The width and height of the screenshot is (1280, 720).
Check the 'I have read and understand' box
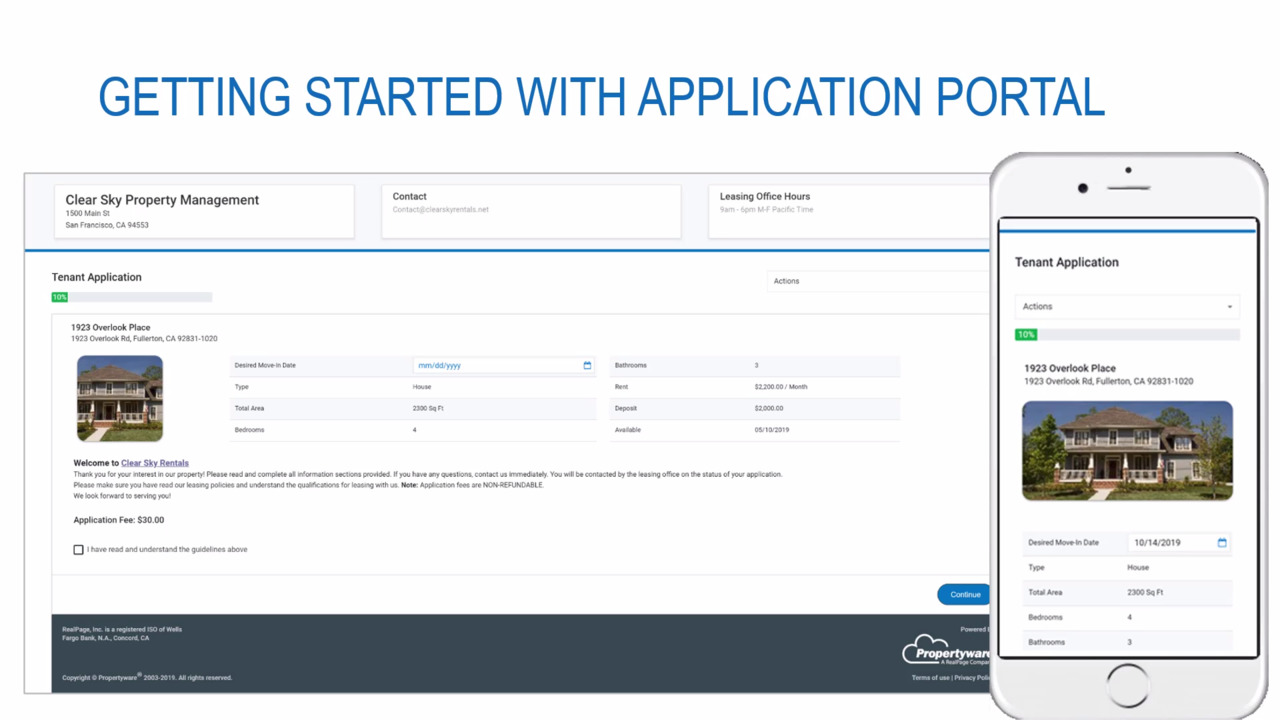tap(78, 550)
